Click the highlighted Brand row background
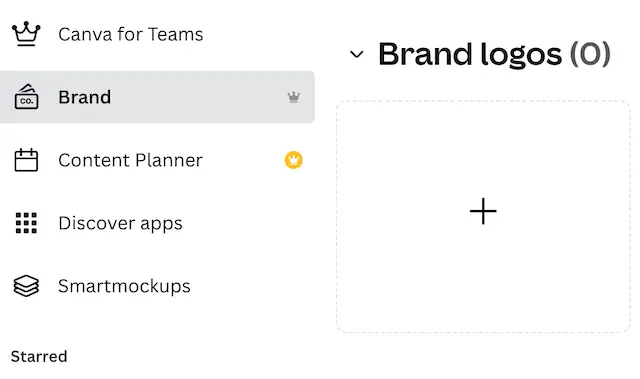Screen dimensions: 640x379 tap(157, 97)
